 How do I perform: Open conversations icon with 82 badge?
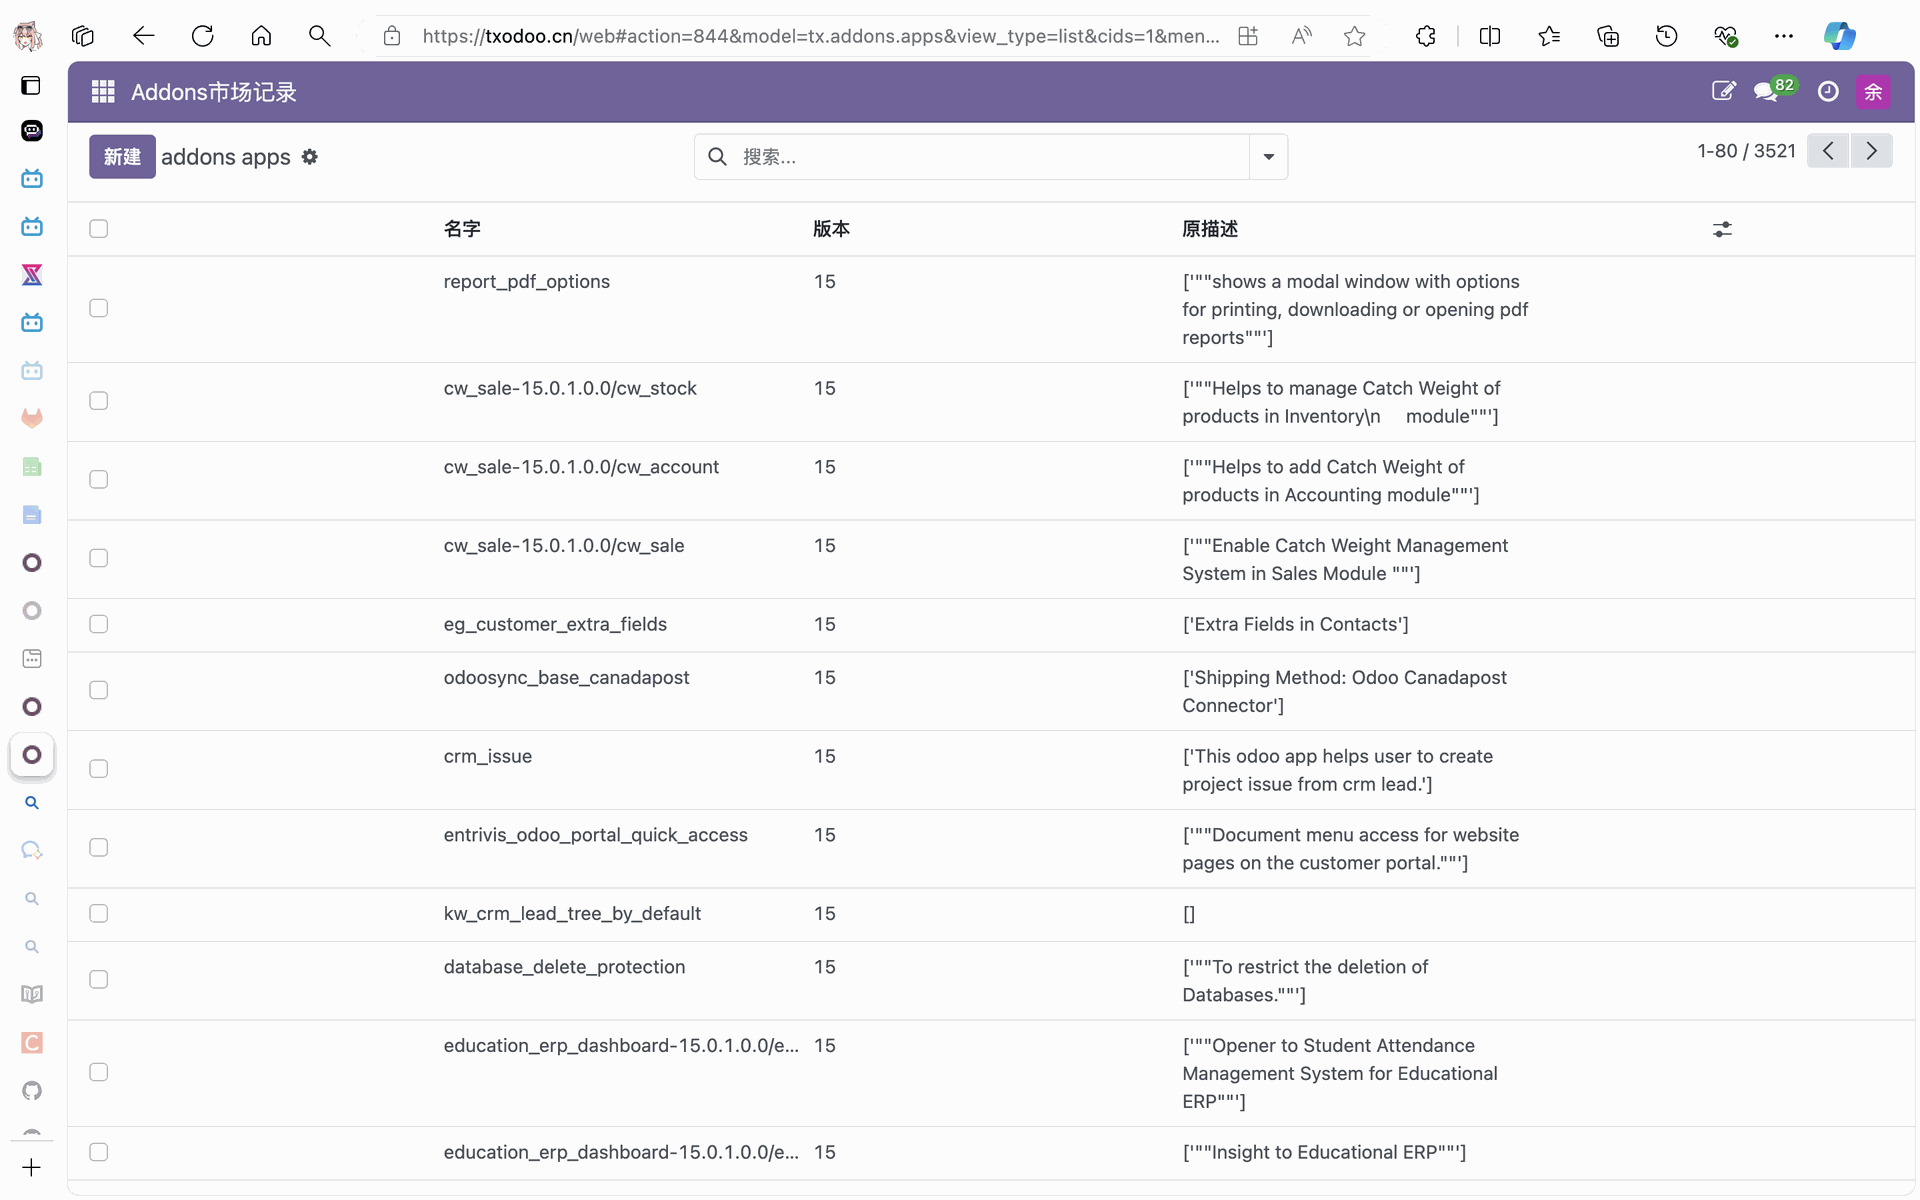[1774, 91]
